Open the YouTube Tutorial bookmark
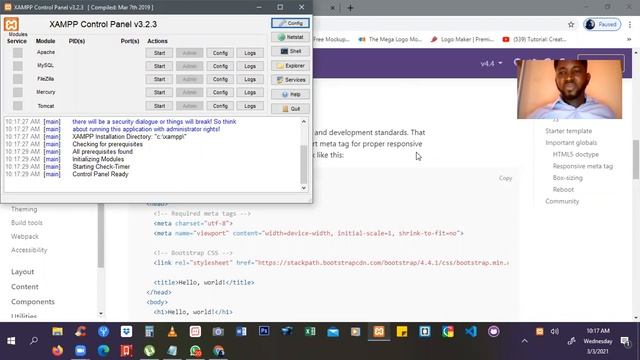Viewport: 640px width, 360px height. [534, 40]
